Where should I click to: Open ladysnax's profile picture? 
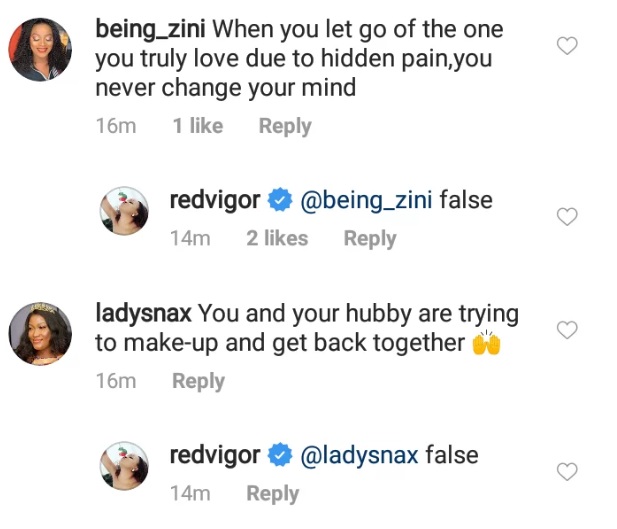[41, 333]
